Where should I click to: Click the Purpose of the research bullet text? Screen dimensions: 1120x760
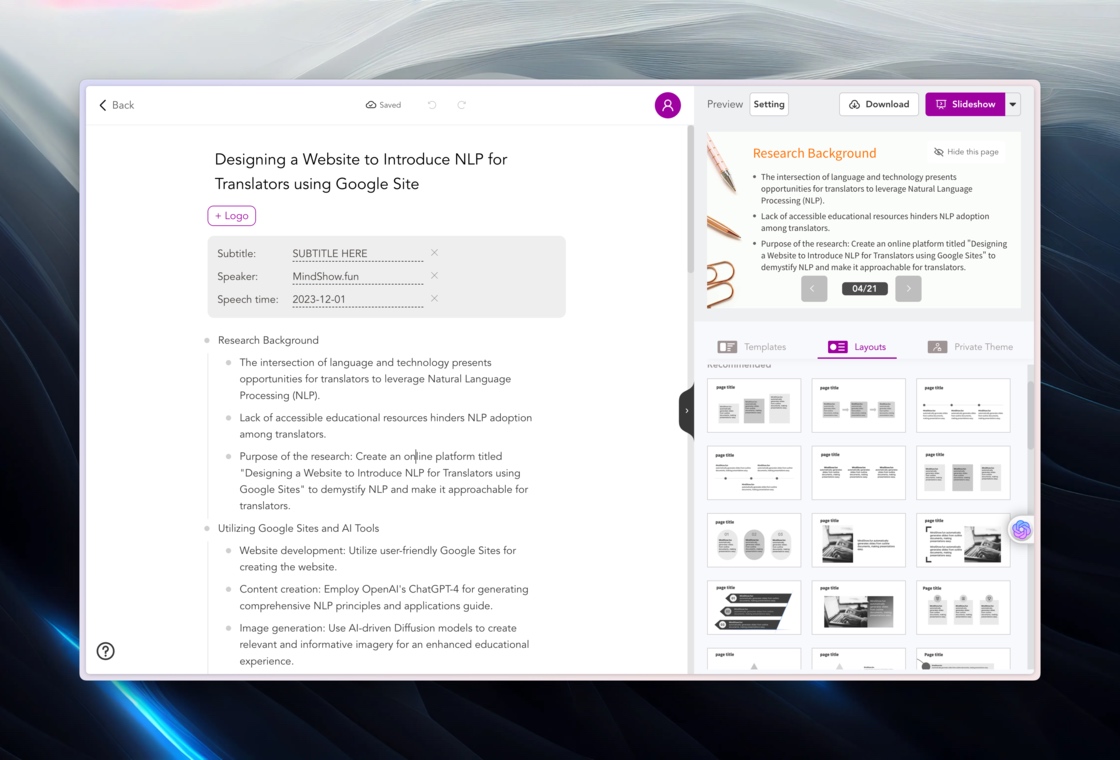tap(384, 481)
